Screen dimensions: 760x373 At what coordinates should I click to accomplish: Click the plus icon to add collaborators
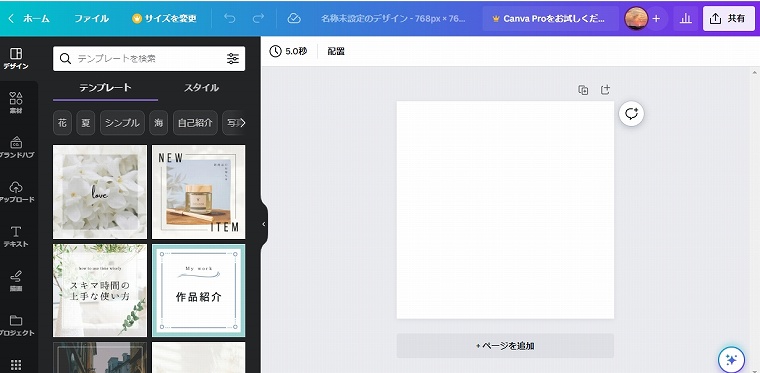point(656,18)
